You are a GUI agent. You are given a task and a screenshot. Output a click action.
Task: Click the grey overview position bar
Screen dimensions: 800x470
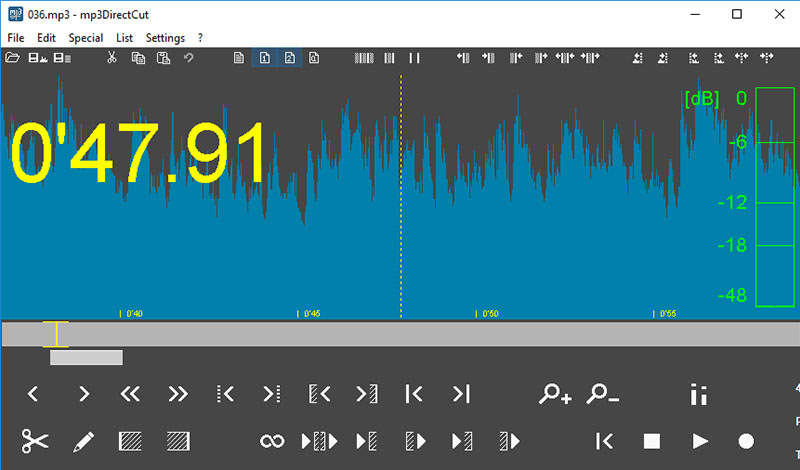coord(401,334)
